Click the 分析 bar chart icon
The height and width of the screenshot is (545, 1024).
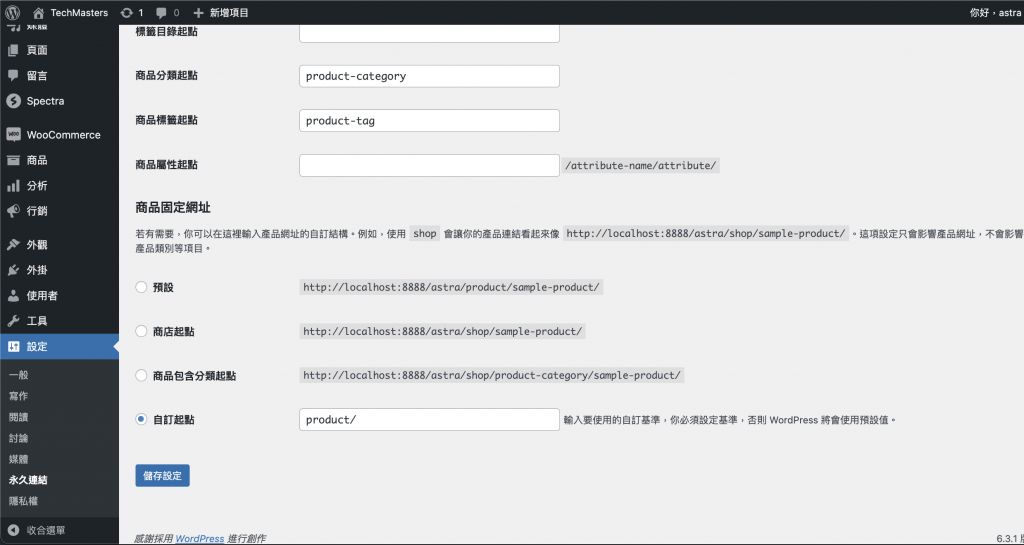(13, 186)
